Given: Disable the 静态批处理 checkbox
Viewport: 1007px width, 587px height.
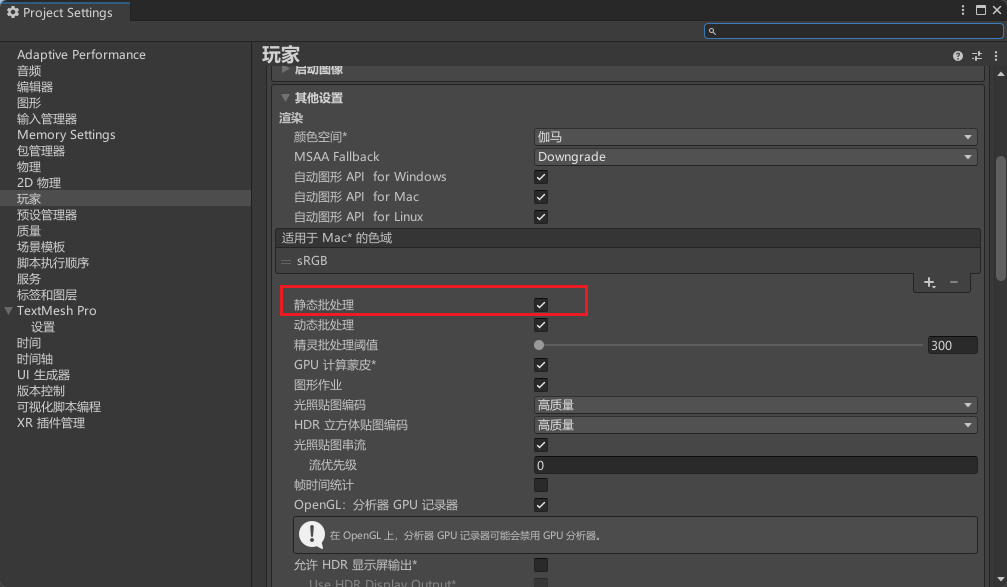Looking at the screenshot, I should [x=541, y=304].
